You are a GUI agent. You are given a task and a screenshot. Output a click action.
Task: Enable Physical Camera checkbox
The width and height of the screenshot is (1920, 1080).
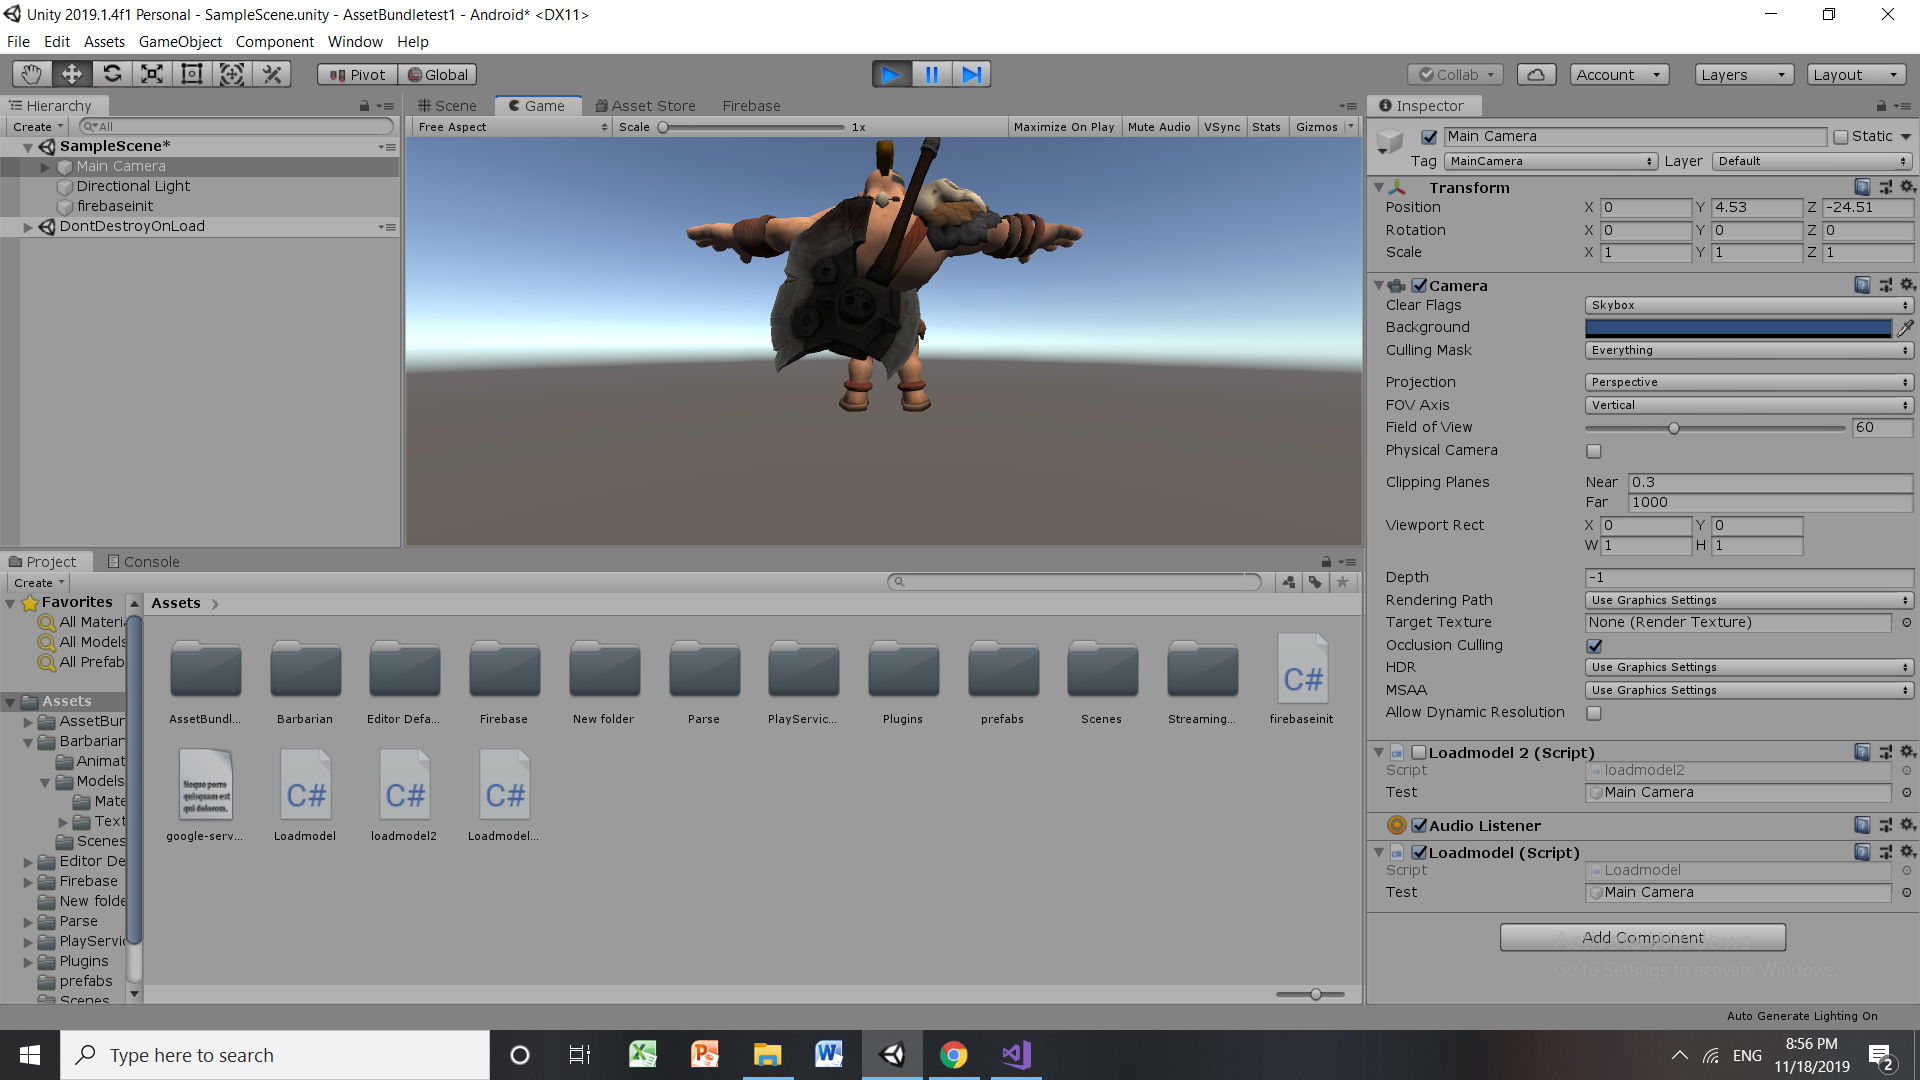point(1594,451)
